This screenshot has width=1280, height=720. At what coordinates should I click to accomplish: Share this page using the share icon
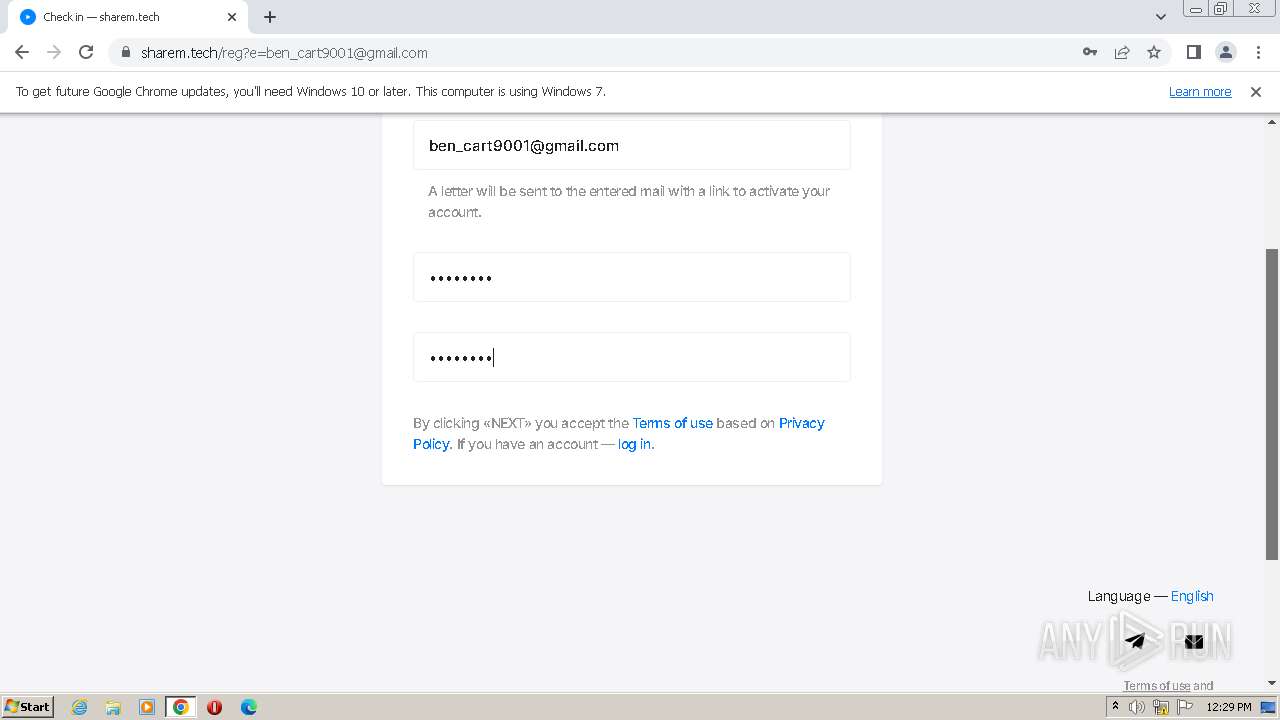pos(1122,52)
